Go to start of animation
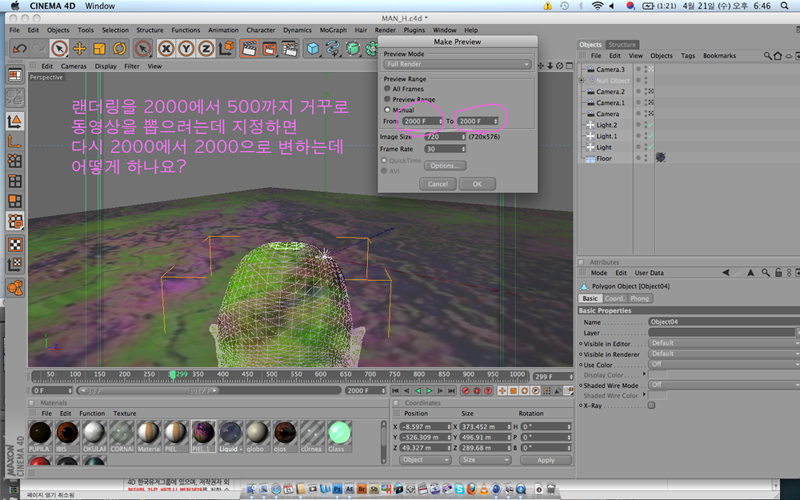Viewport: 800px width, 500px height. tap(395, 391)
